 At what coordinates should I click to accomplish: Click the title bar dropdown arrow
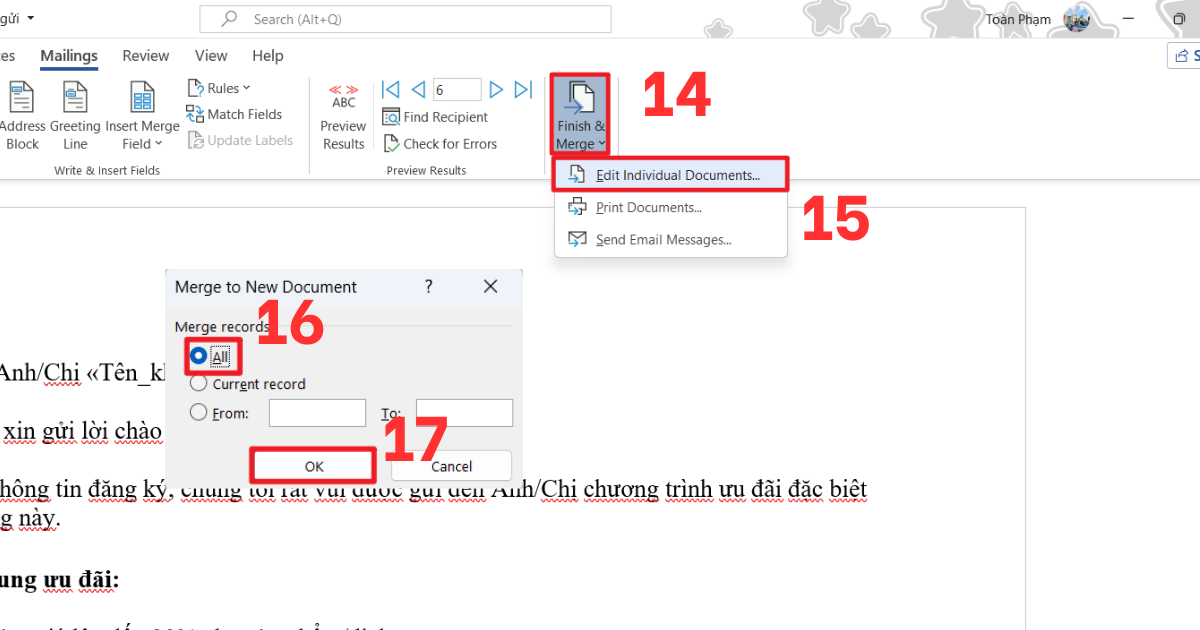tap(30, 19)
